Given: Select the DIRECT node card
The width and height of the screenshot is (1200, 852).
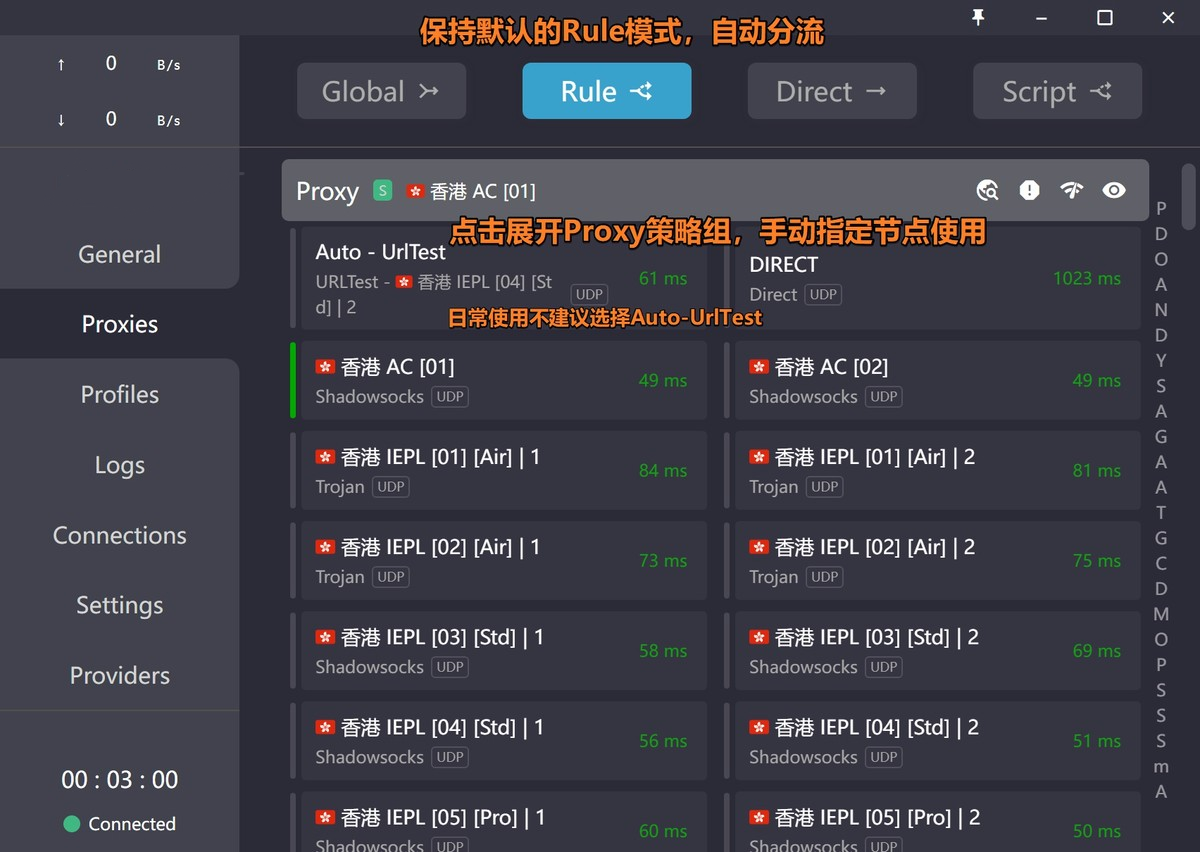Looking at the screenshot, I should (934, 278).
